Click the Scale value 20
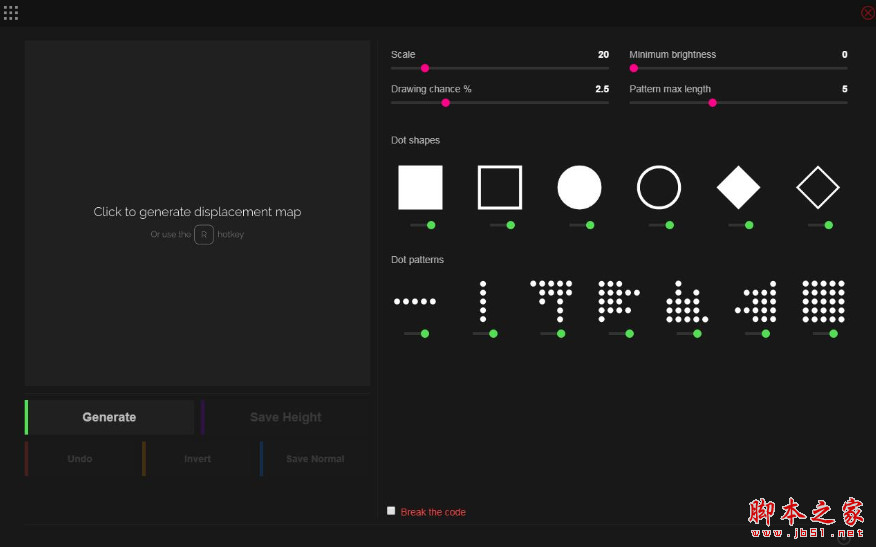Viewport: 876px width, 547px height. [603, 54]
